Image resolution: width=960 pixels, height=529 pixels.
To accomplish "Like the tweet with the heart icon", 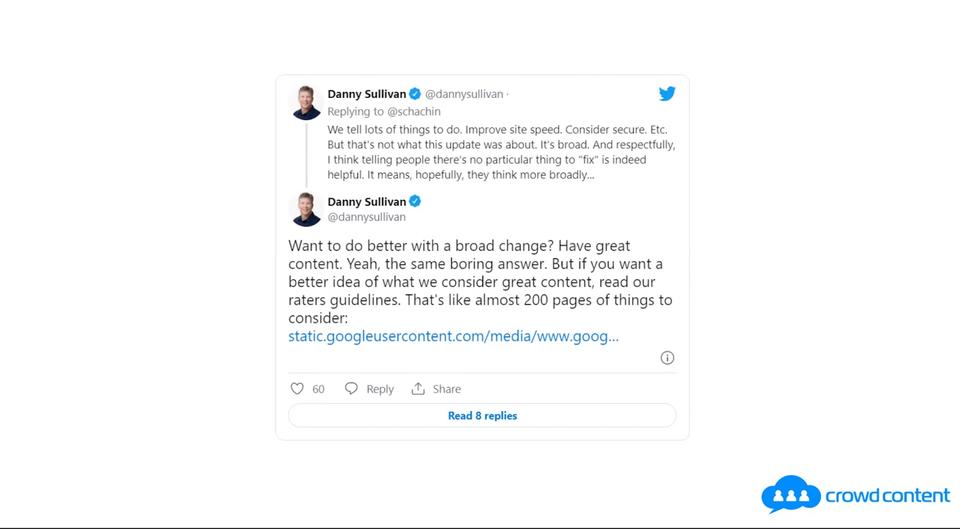I will 297,389.
